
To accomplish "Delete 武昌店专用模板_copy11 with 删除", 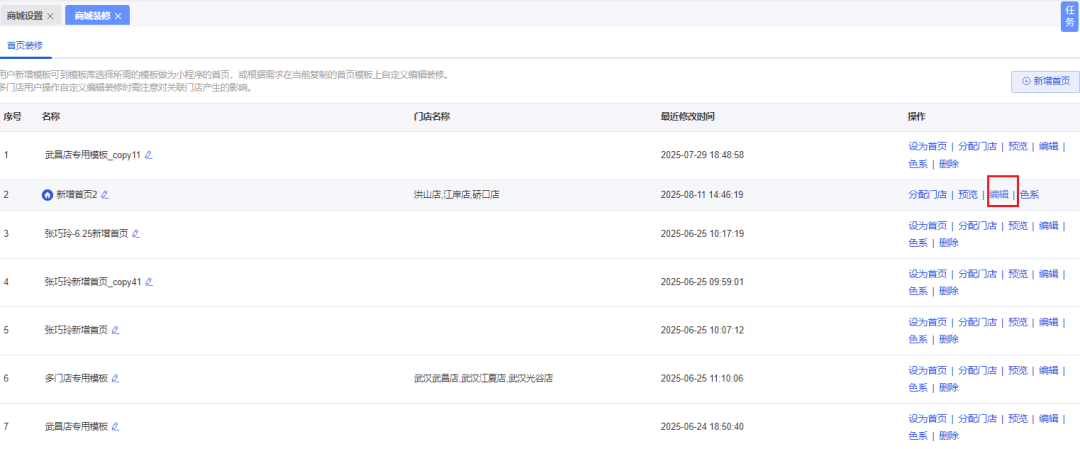I will (x=948, y=164).
